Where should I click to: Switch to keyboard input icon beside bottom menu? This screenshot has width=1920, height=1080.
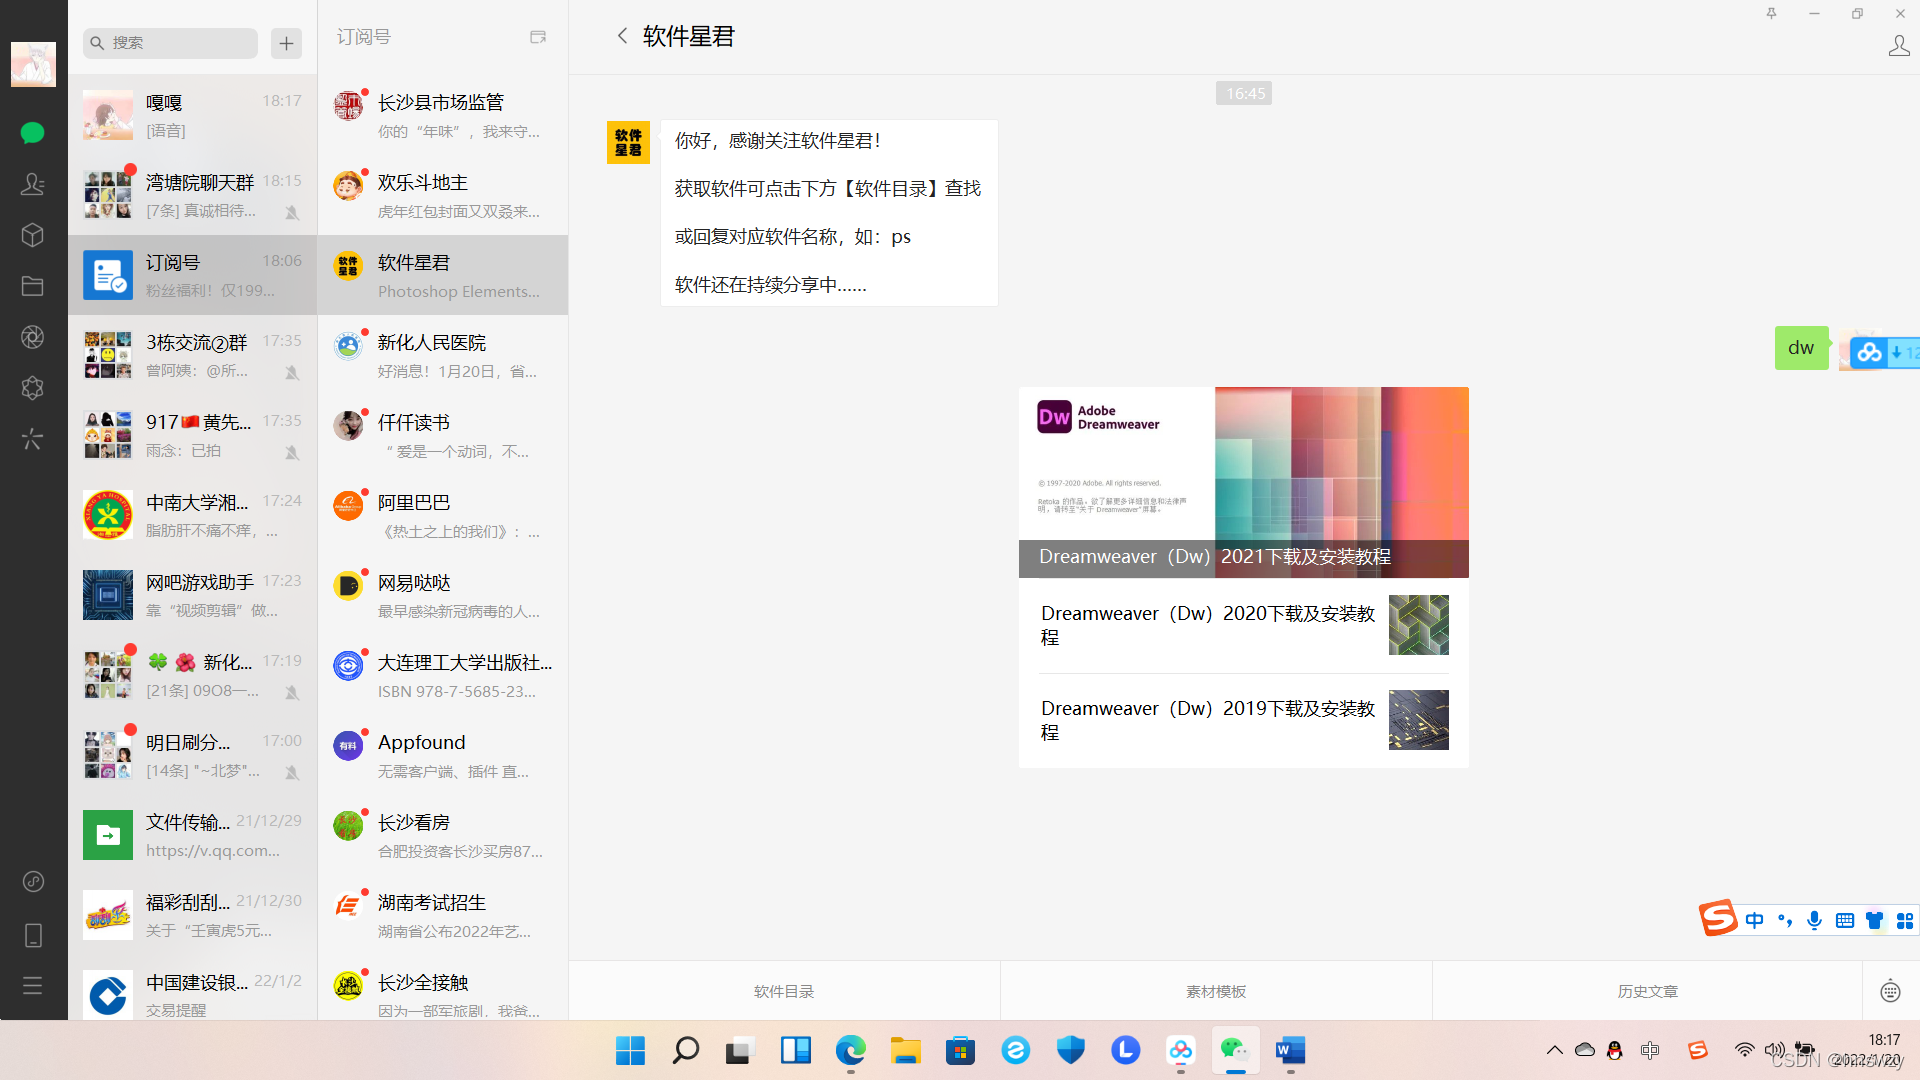tap(1890, 991)
